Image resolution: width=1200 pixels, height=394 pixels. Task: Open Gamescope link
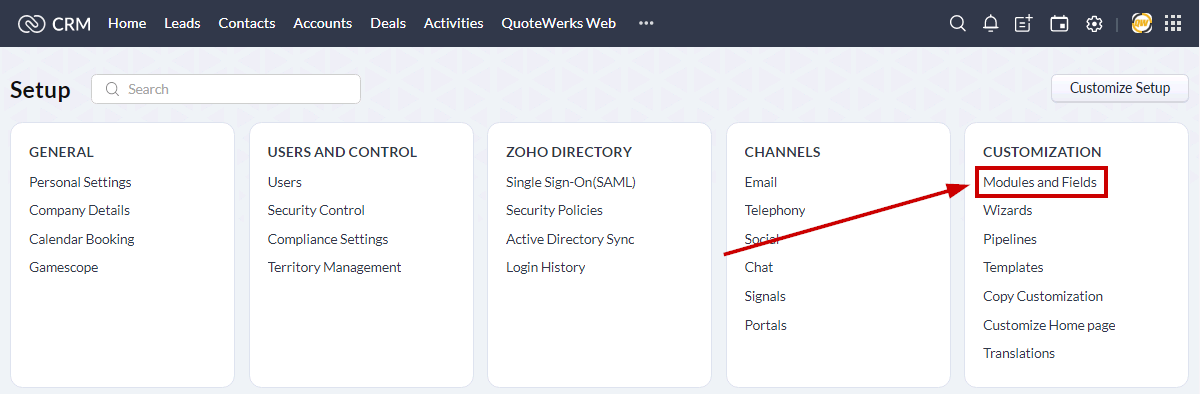[64, 267]
